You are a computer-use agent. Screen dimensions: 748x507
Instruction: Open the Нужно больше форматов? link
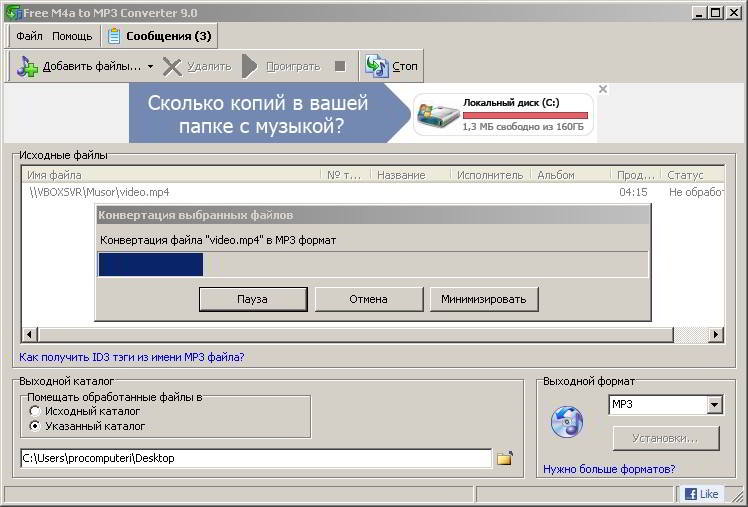tap(609, 469)
